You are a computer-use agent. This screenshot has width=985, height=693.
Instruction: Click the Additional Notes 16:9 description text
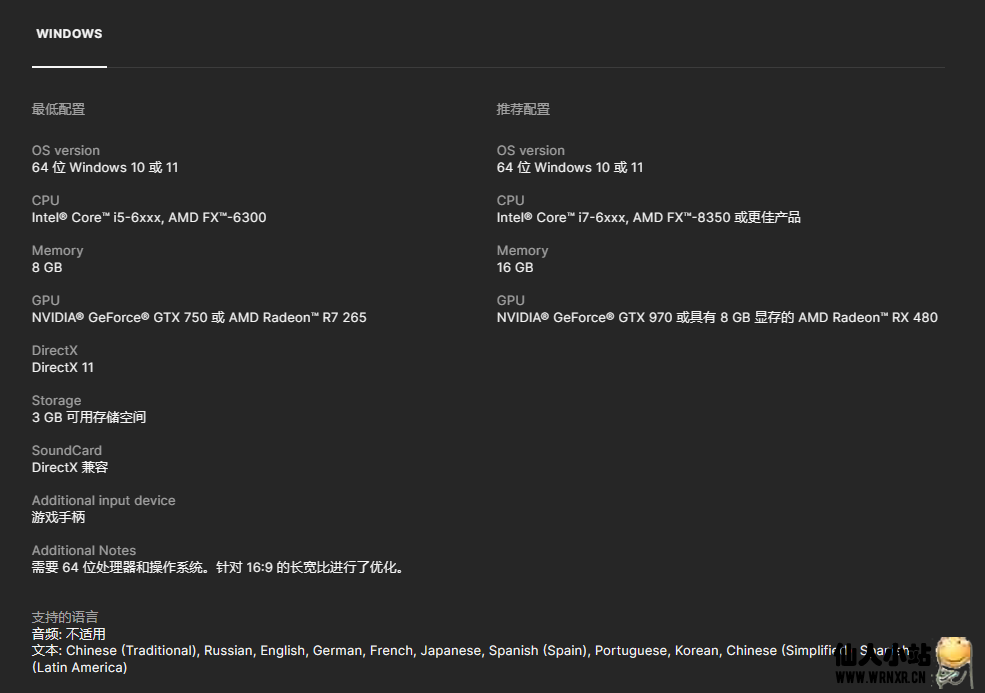[218, 568]
